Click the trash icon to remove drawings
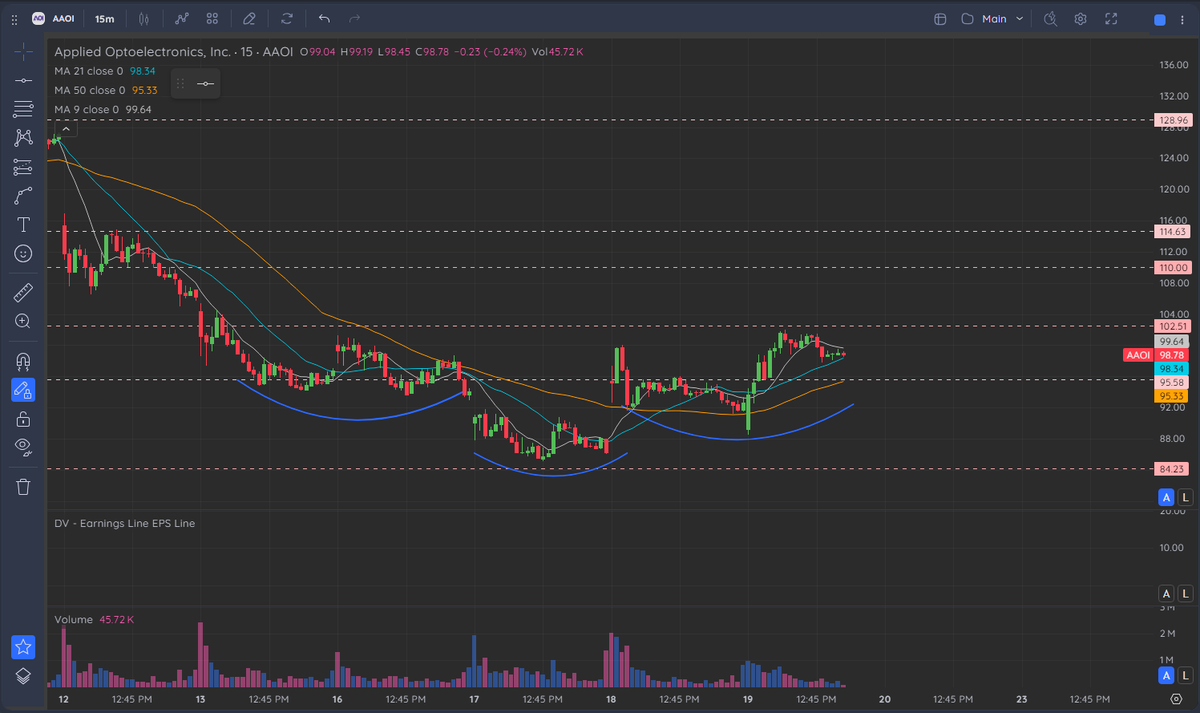The image size is (1200, 713). pos(23,487)
